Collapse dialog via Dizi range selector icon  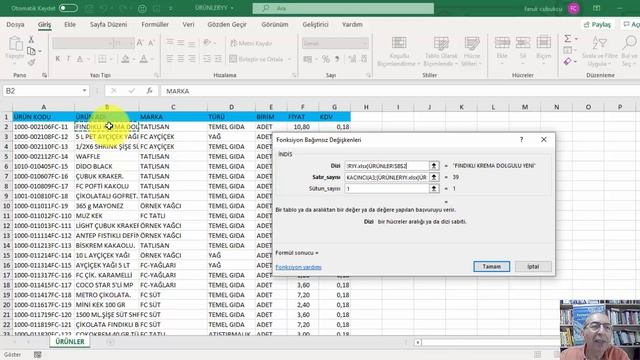pyautogui.click(x=434, y=166)
